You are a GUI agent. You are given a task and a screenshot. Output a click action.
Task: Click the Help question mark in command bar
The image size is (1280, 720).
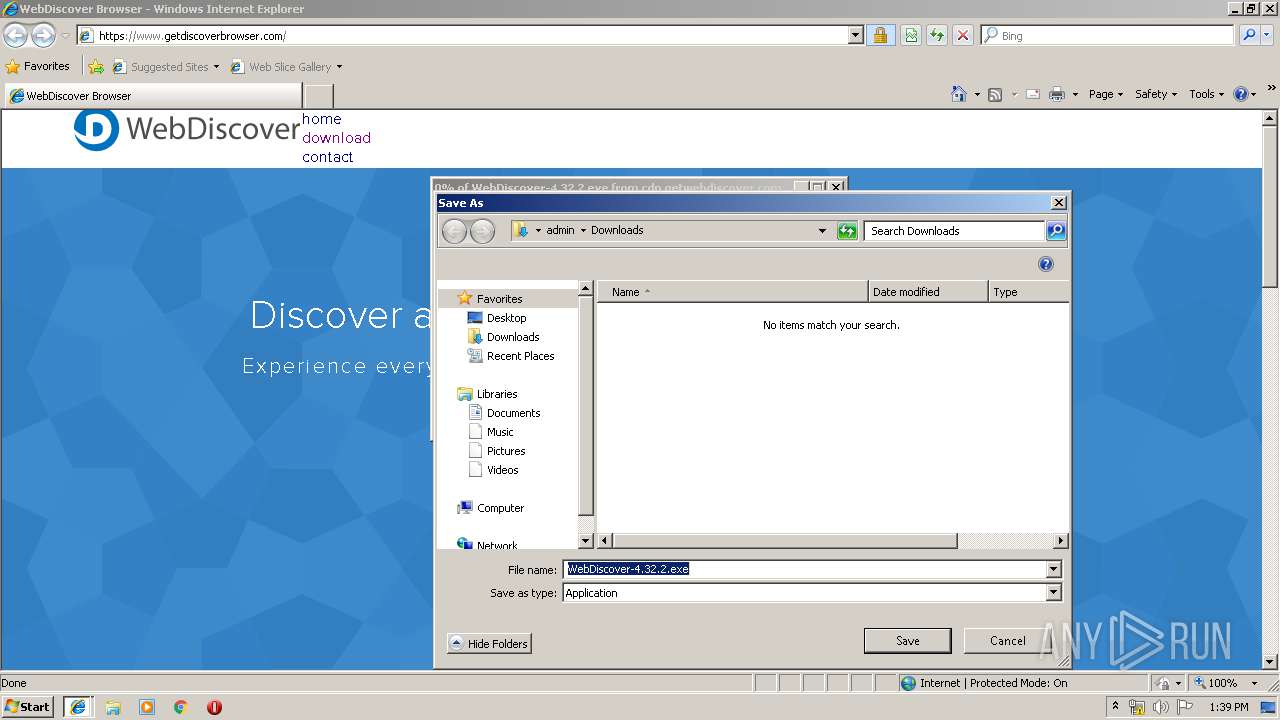pyautogui.click(x=1241, y=94)
